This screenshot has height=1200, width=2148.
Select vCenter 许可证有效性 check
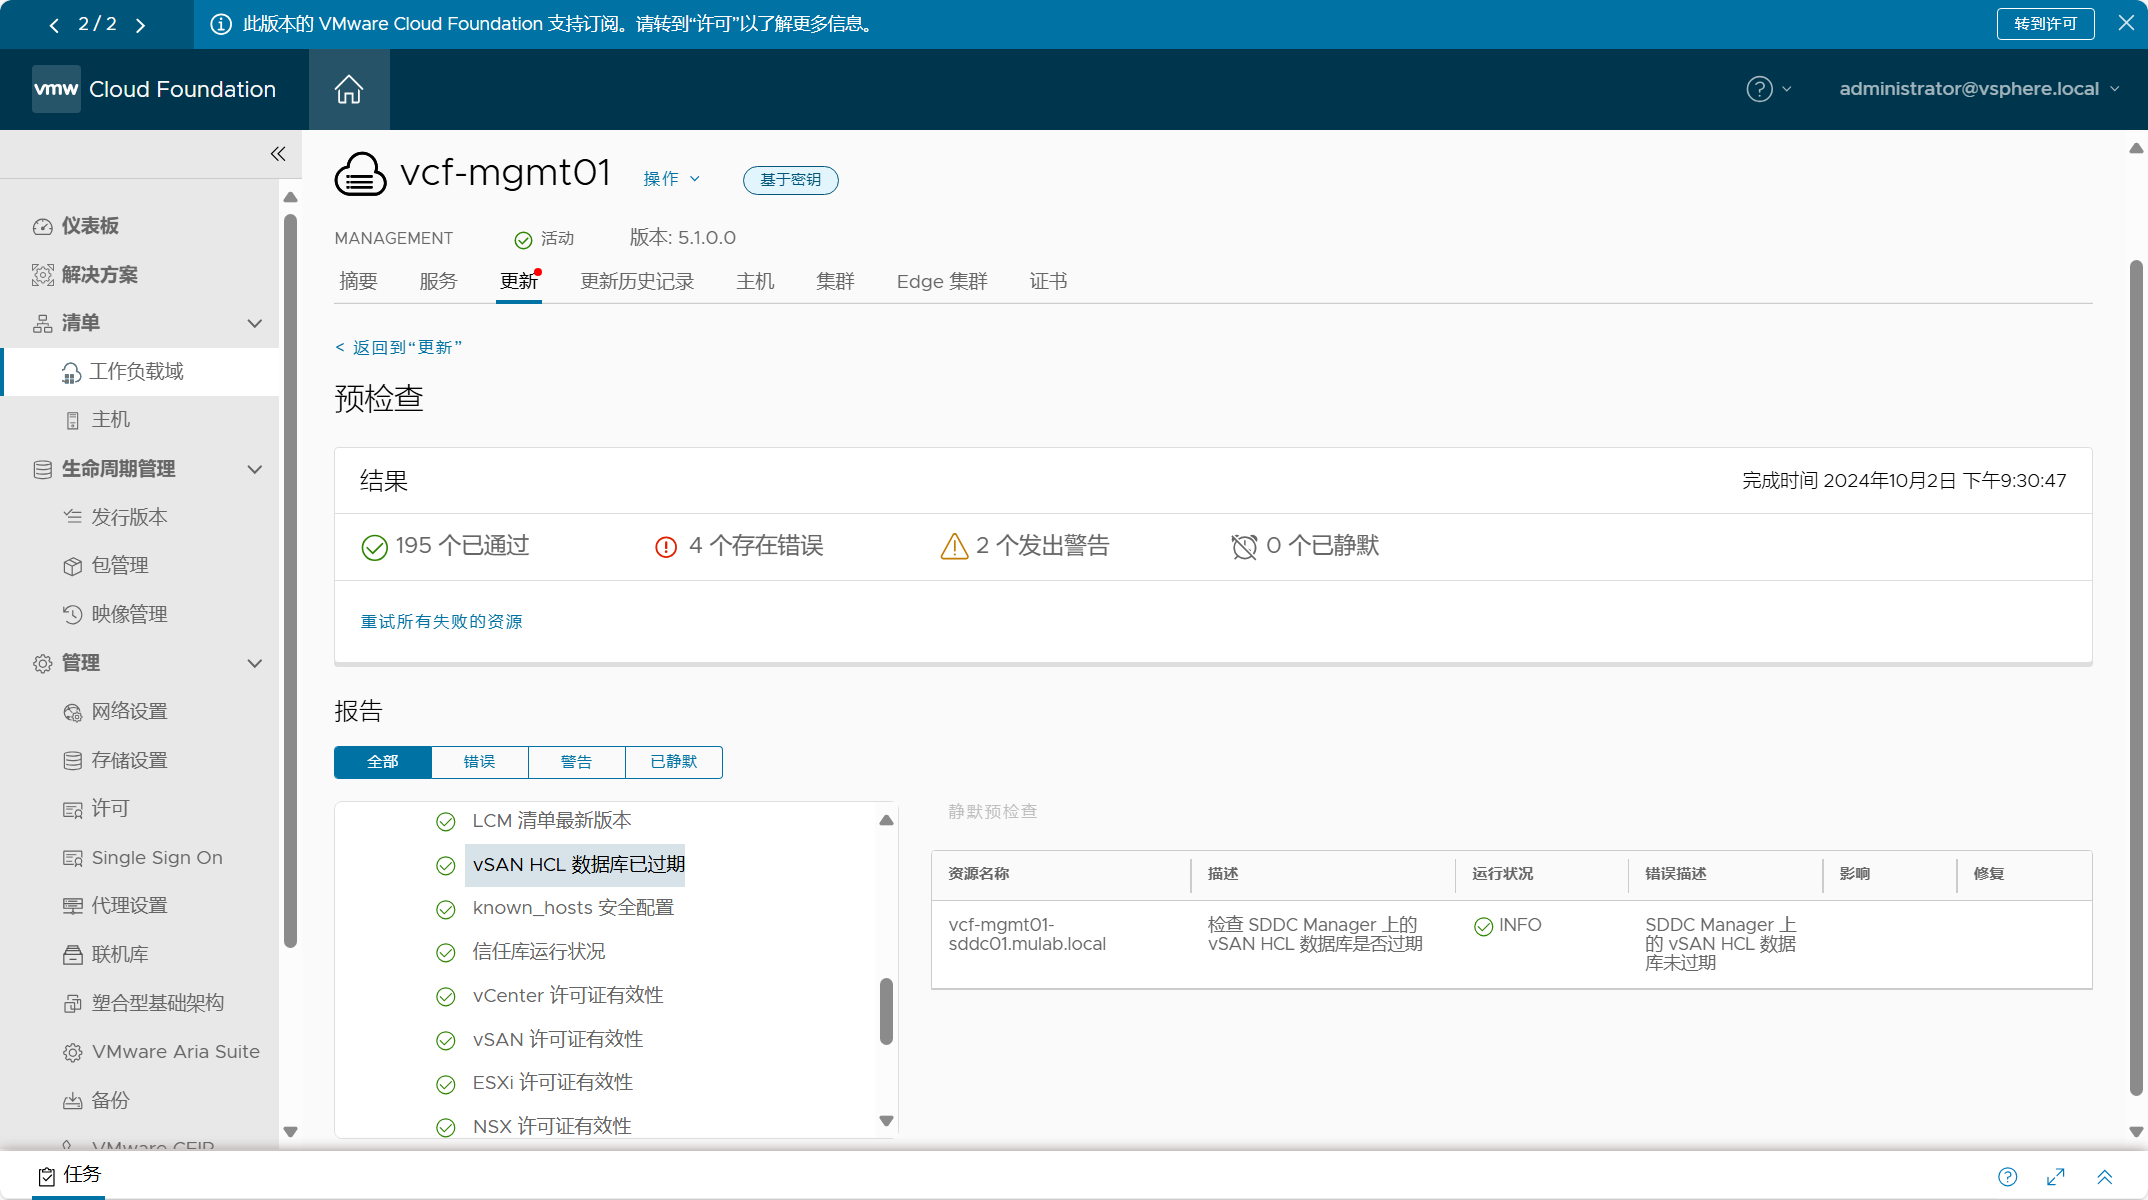coord(568,996)
